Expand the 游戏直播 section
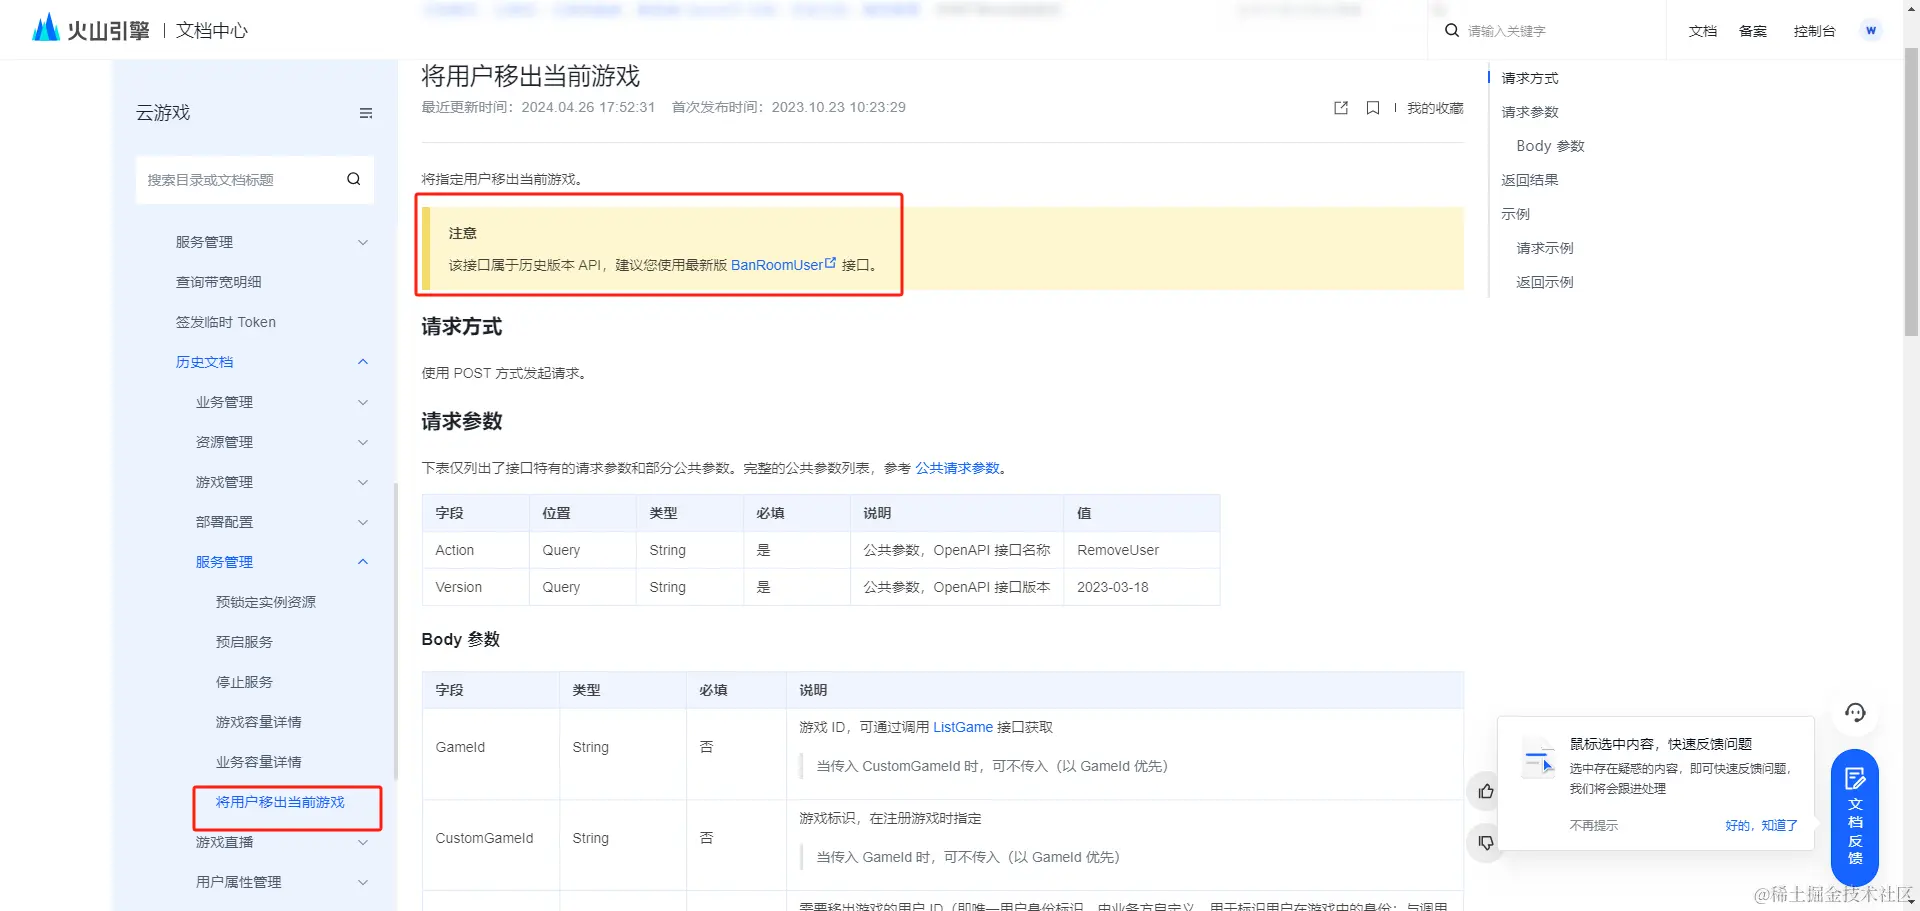 point(361,842)
